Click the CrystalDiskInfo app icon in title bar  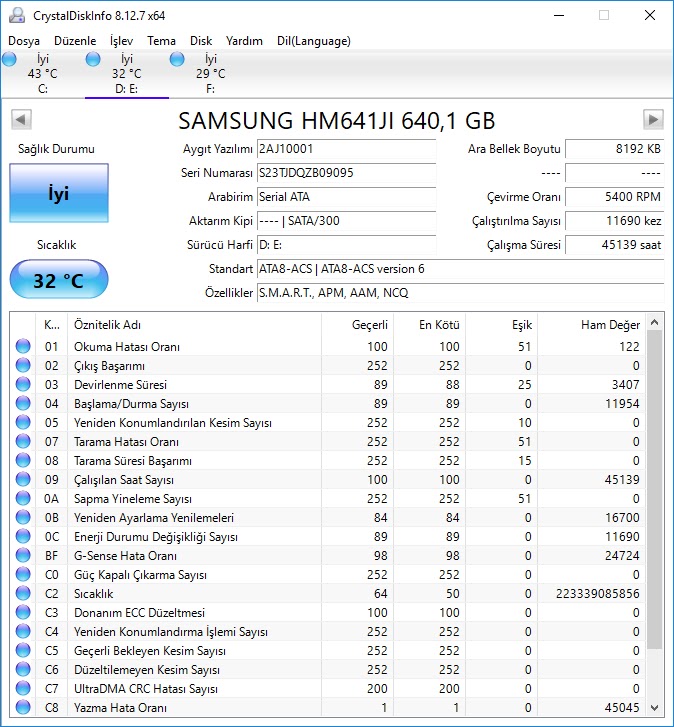[17, 15]
